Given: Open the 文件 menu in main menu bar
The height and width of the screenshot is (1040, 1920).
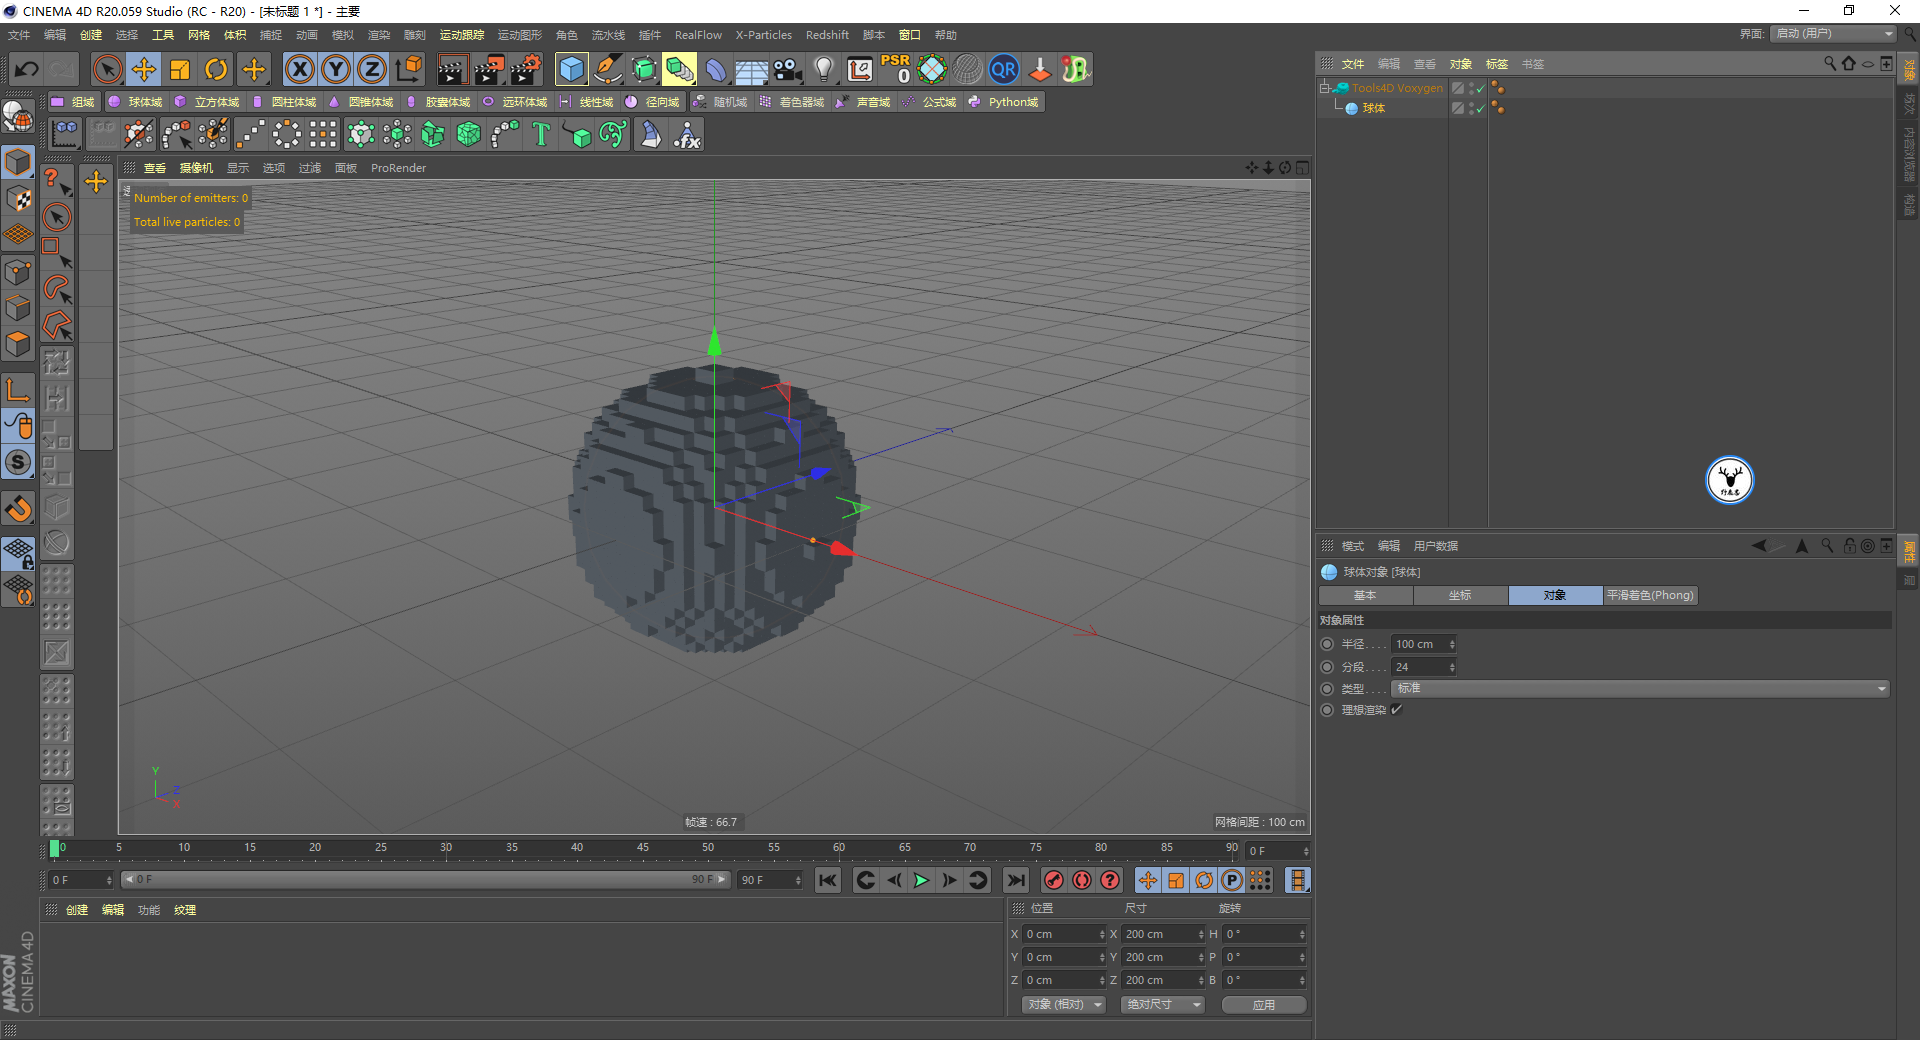Looking at the screenshot, I should pyautogui.click(x=19, y=35).
